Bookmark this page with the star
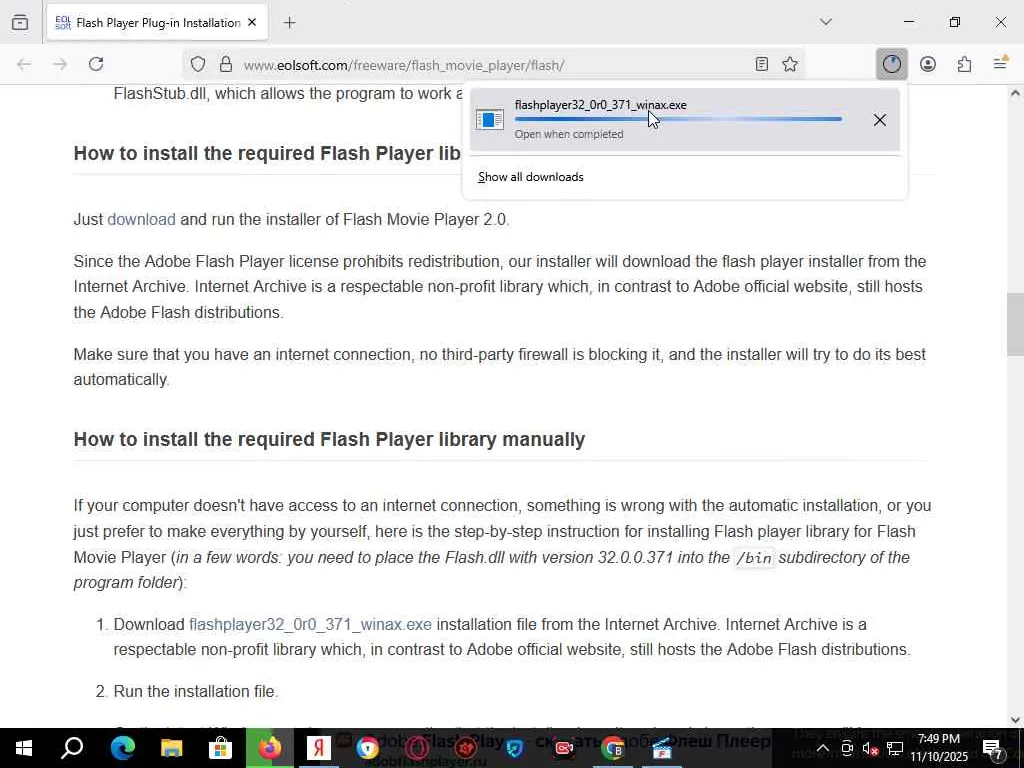 coord(790,64)
